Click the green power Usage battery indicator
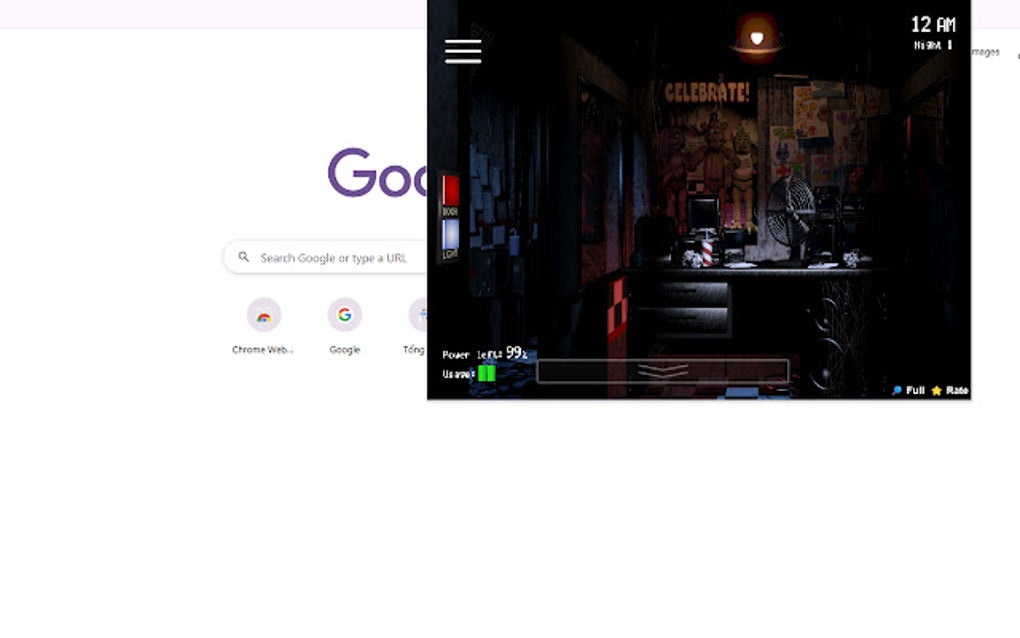Image resolution: width=1020 pixels, height=638 pixels. [486, 373]
